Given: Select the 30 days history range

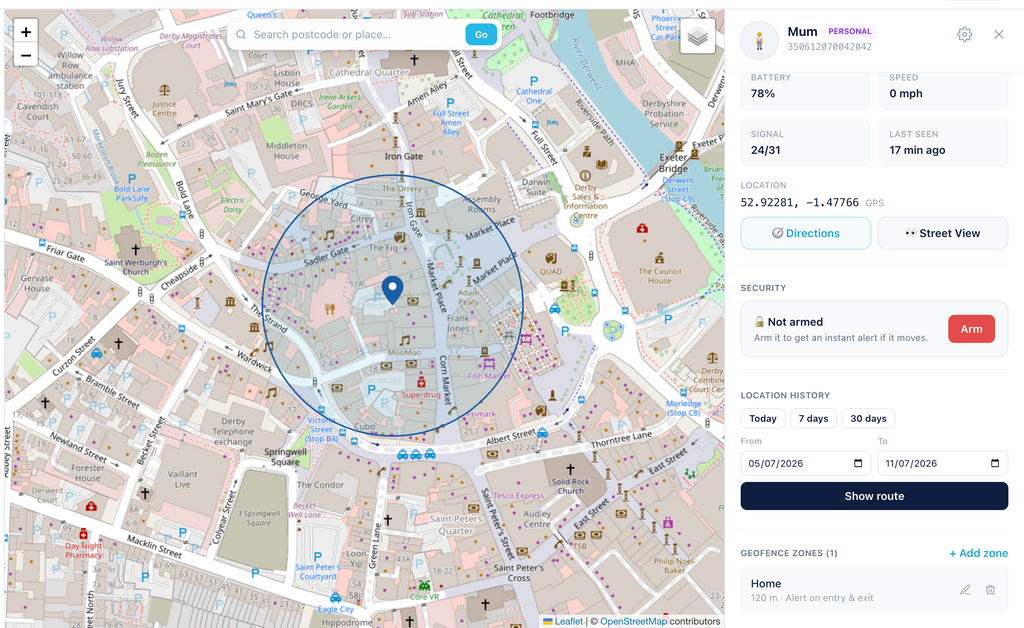Looking at the screenshot, I should click(868, 418).
